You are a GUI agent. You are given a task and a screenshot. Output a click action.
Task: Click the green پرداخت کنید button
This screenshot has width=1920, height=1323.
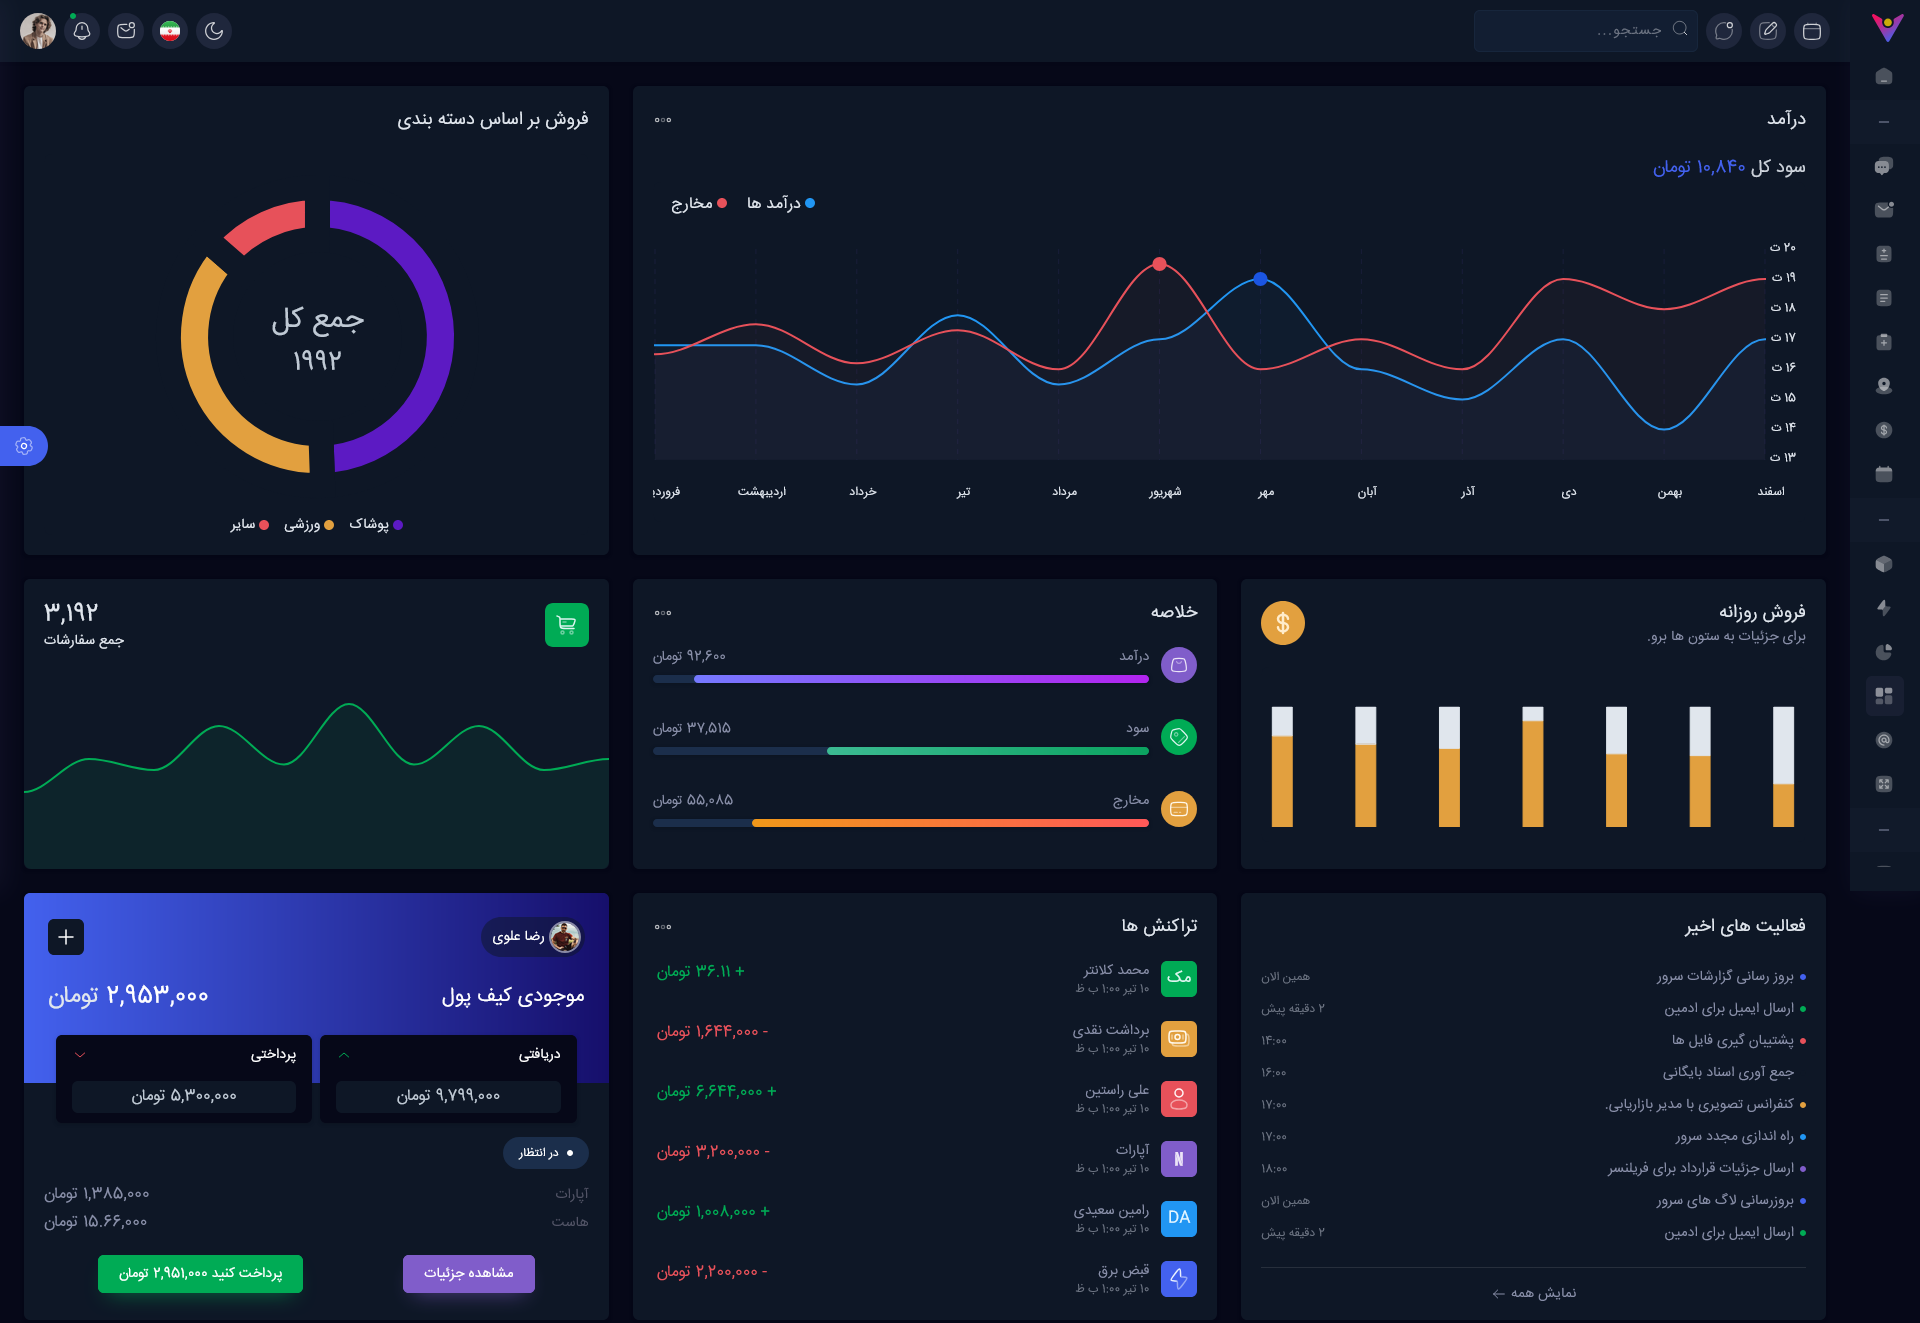coord(200,1274)
